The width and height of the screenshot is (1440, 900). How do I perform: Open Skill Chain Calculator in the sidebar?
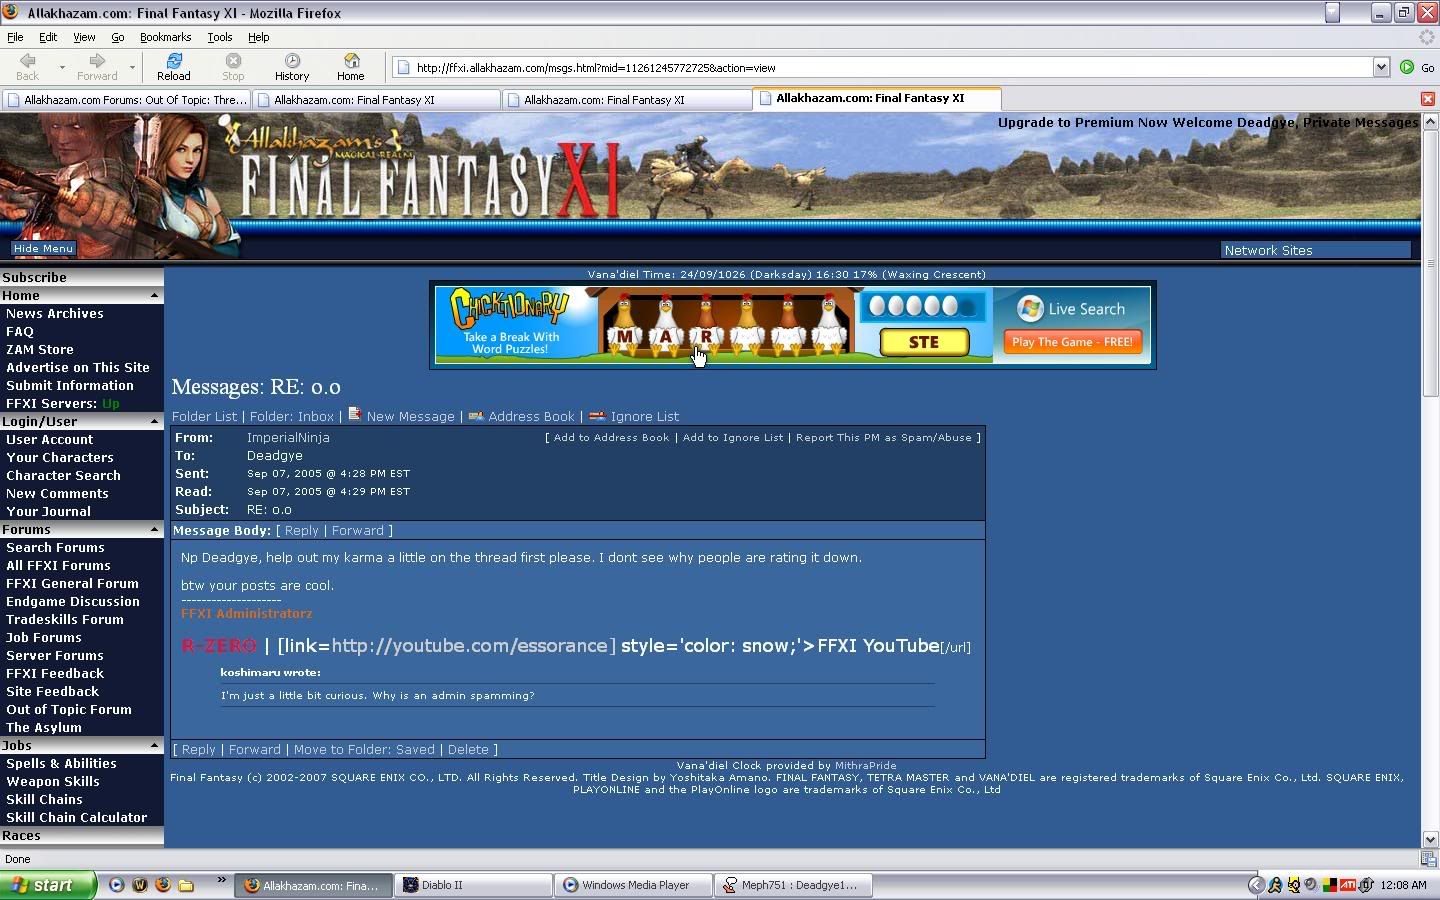click(x=76, y=817)
